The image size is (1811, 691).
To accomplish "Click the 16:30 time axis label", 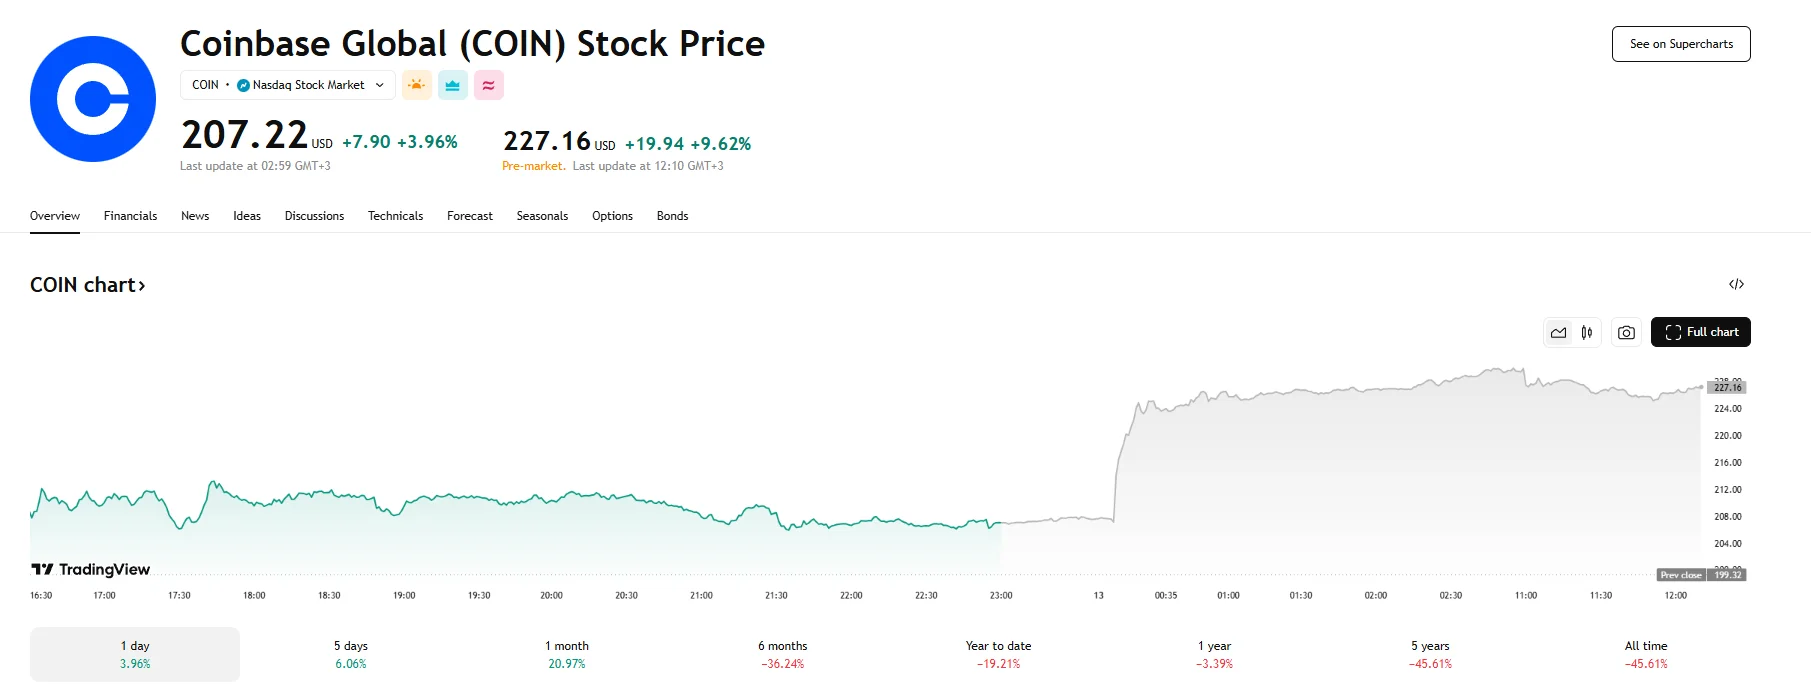I will pyautogui.click(x=41, y=595).
